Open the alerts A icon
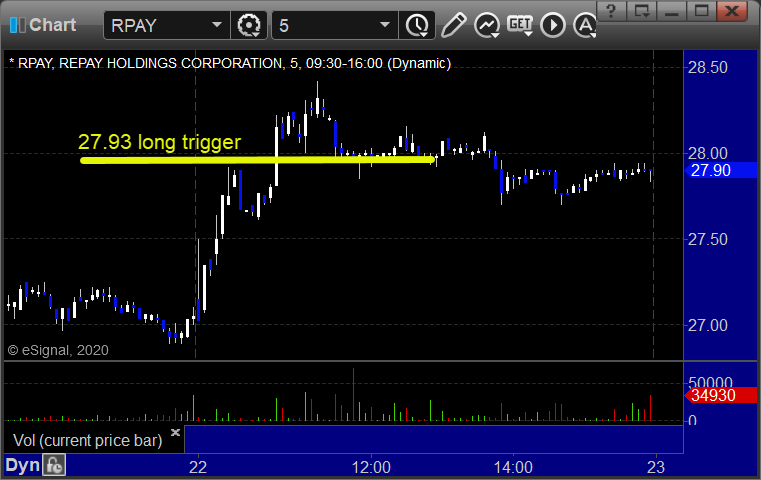This screenshot has height=480, width=761. [584, 25]
